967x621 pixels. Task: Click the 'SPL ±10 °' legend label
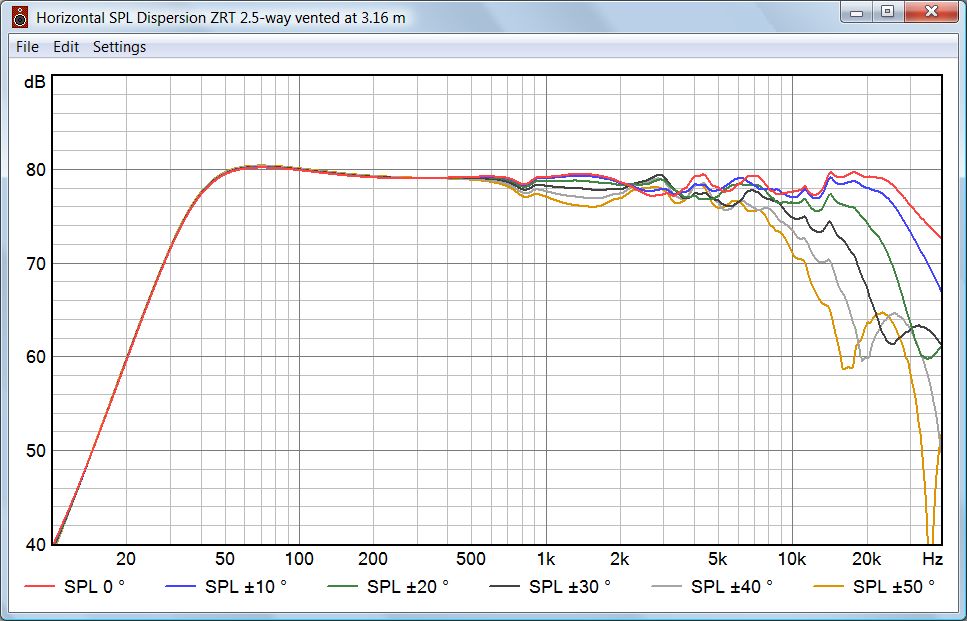[246, 586]
